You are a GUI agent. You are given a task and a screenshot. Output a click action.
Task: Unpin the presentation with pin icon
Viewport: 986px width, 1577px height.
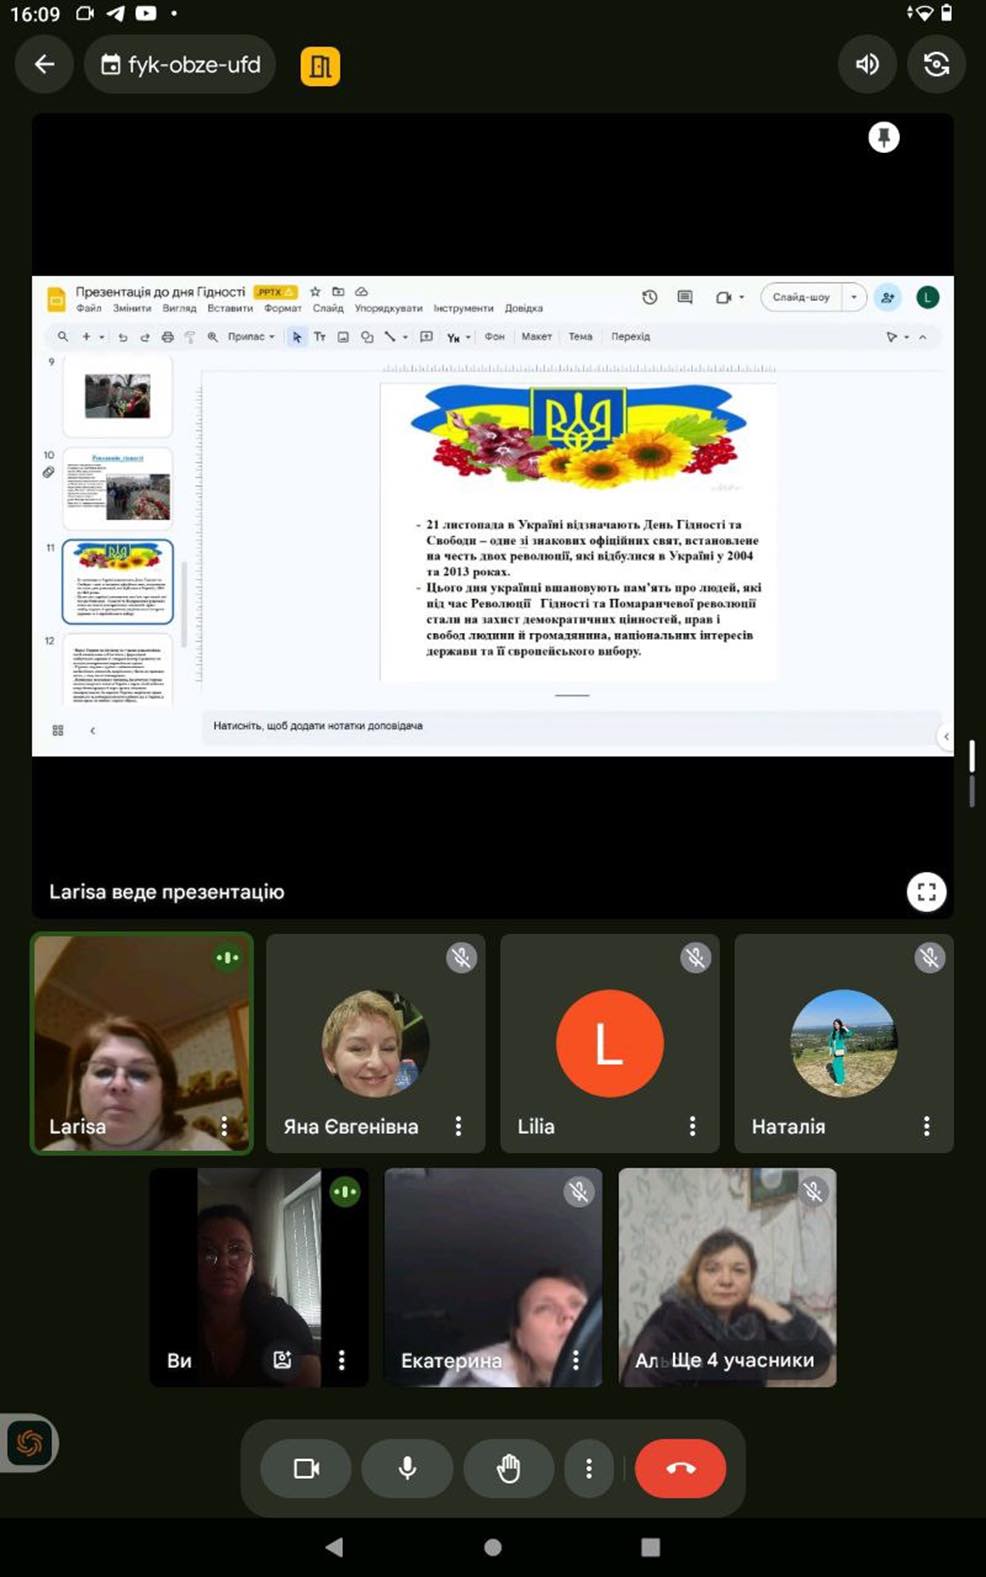[x=883, y=137]
